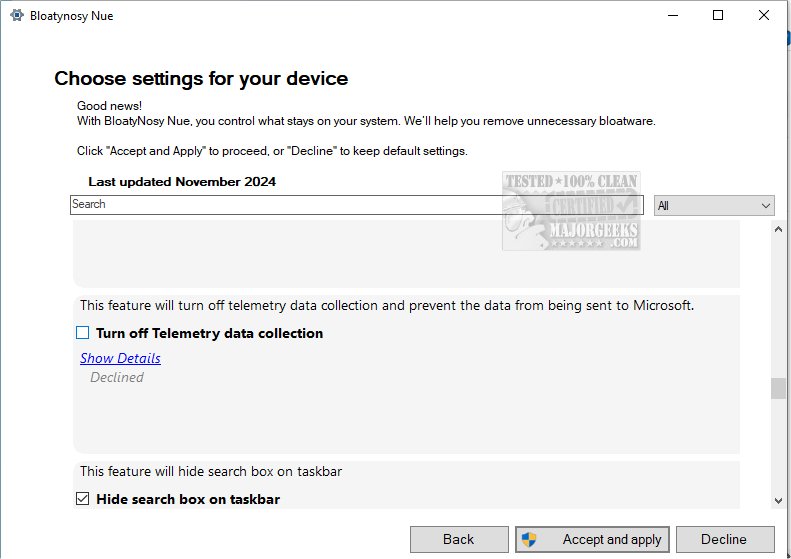Viewport: 791px width, 559px height.
Task: Minimize the Bloatynosy Nue window
Action: point(672,15)
